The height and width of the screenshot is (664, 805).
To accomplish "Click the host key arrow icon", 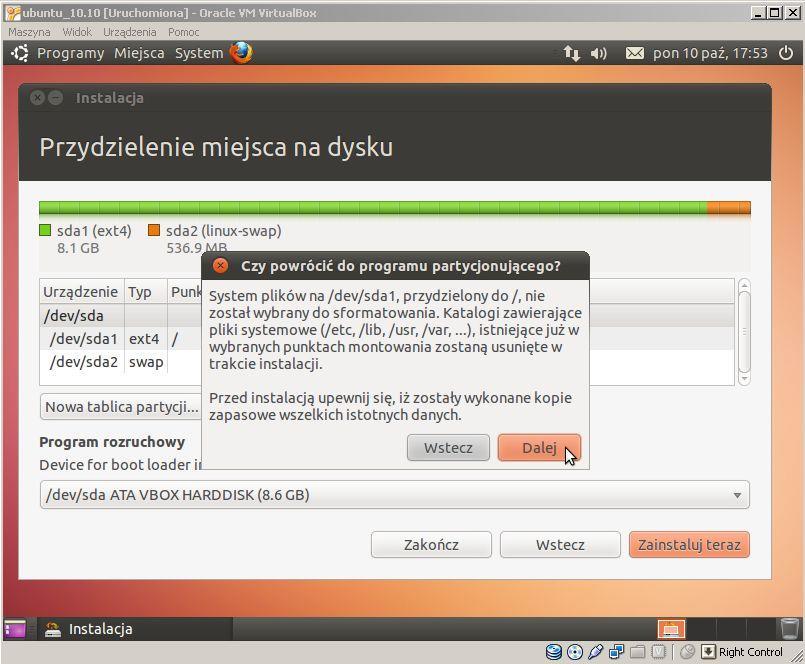I will click(708, 652).
